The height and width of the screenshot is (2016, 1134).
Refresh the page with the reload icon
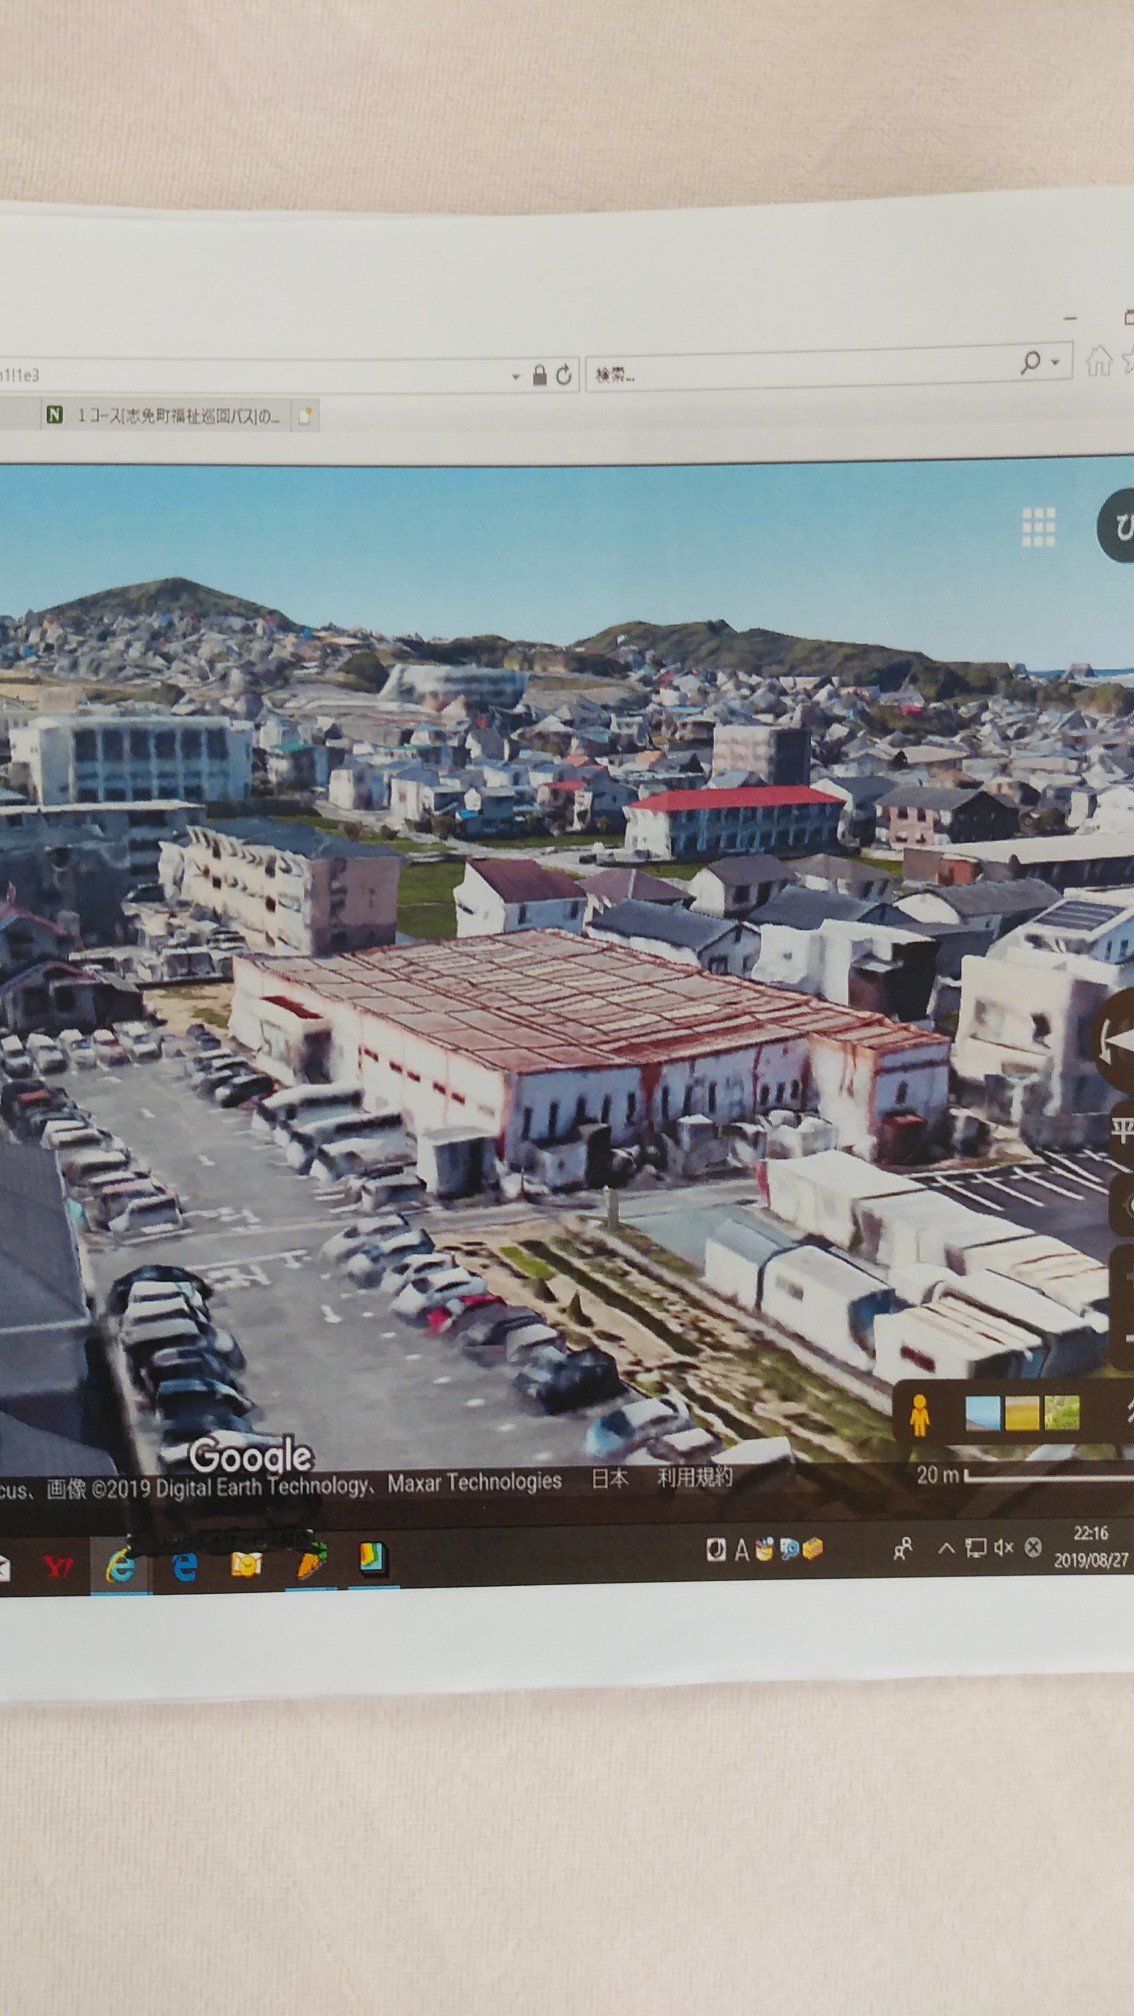[564, 375]
